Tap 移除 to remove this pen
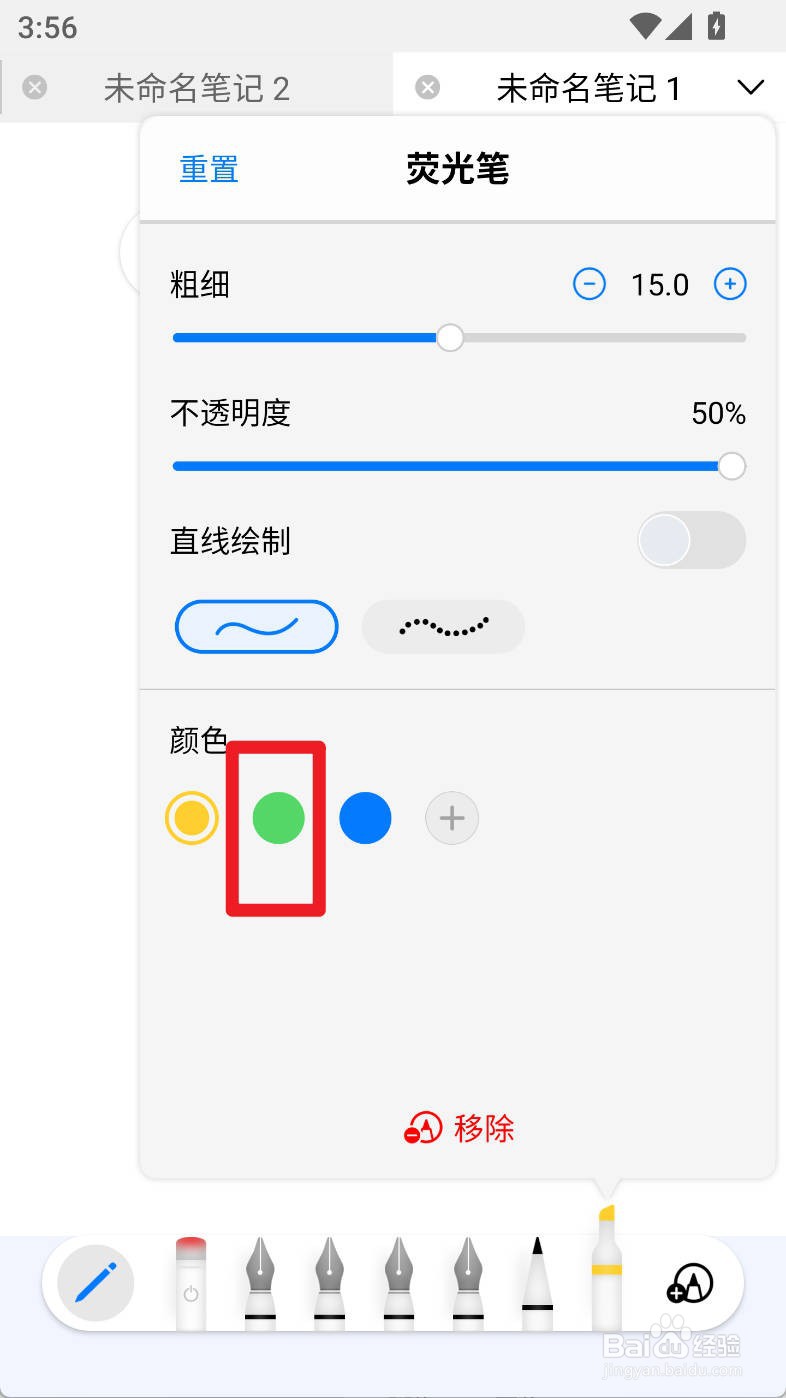Viewport: 786px width, 1398px height. [459, 1129]
